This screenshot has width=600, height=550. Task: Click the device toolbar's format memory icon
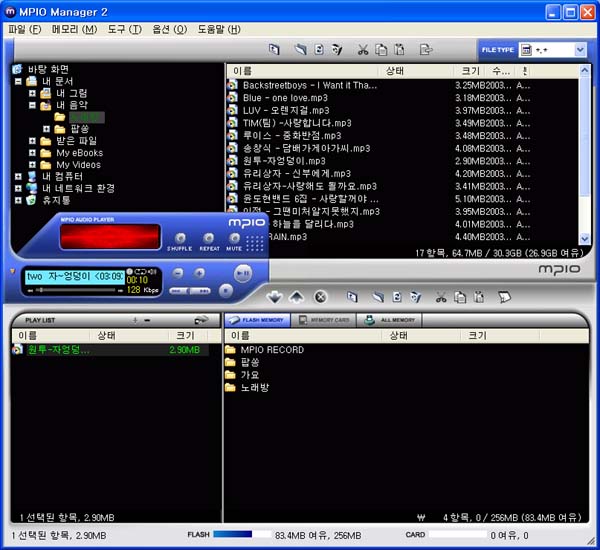click(x=504, y=297)
